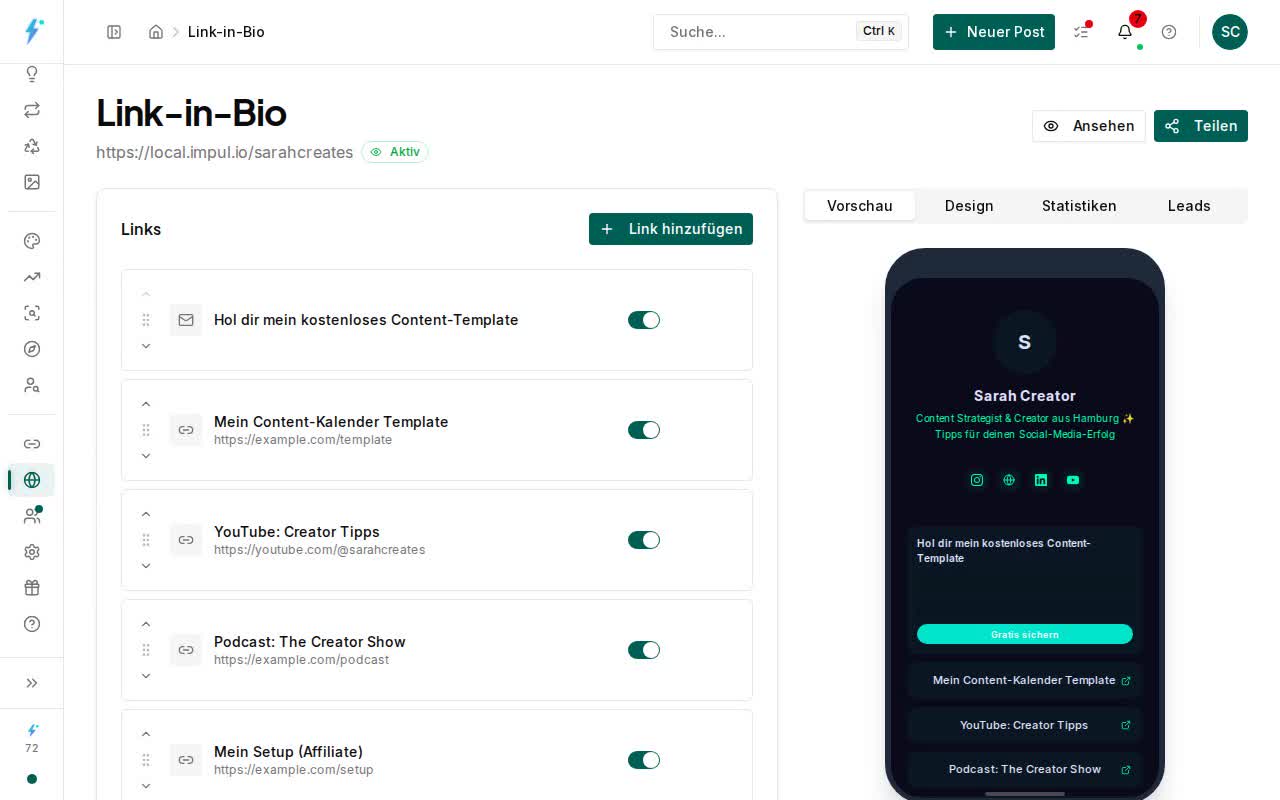
Task: Click the Suche search field
Action: coord(781,32)
